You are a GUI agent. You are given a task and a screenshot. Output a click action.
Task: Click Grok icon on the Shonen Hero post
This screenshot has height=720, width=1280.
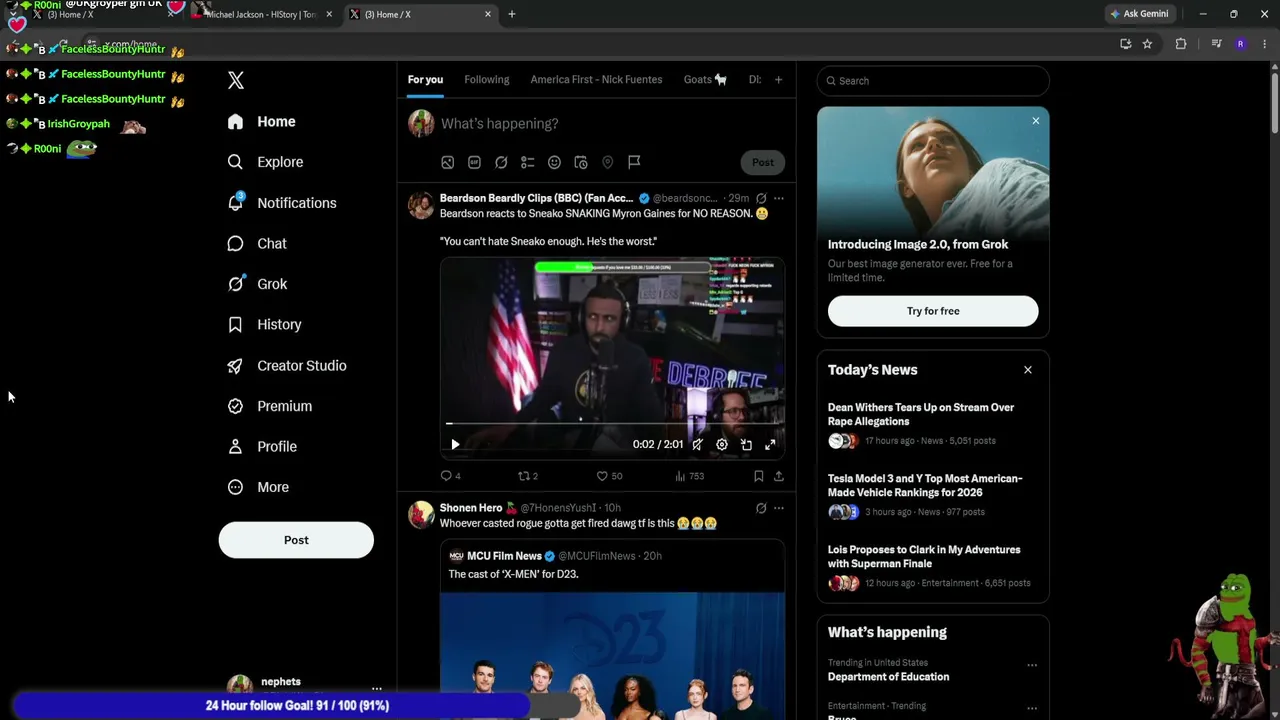pos(761,508)
